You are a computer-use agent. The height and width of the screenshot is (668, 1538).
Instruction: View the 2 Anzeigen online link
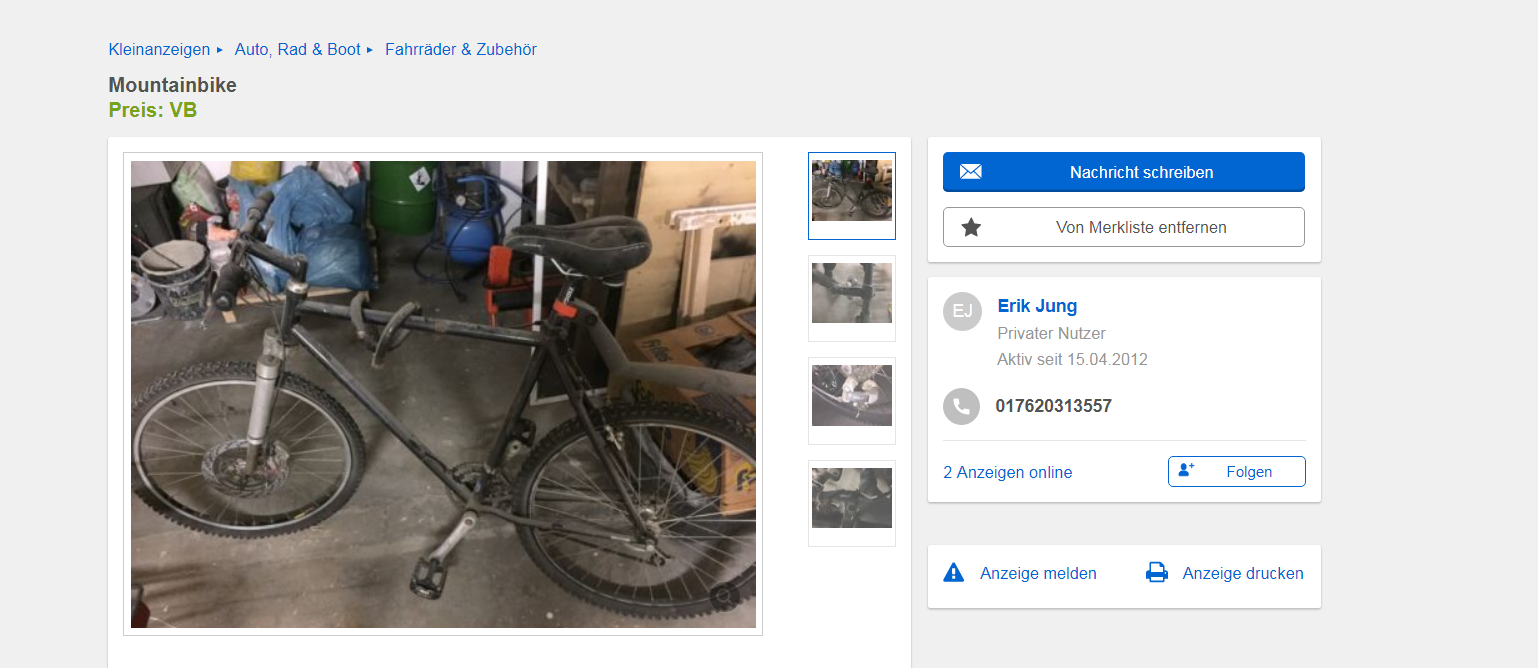[1008, 472]
